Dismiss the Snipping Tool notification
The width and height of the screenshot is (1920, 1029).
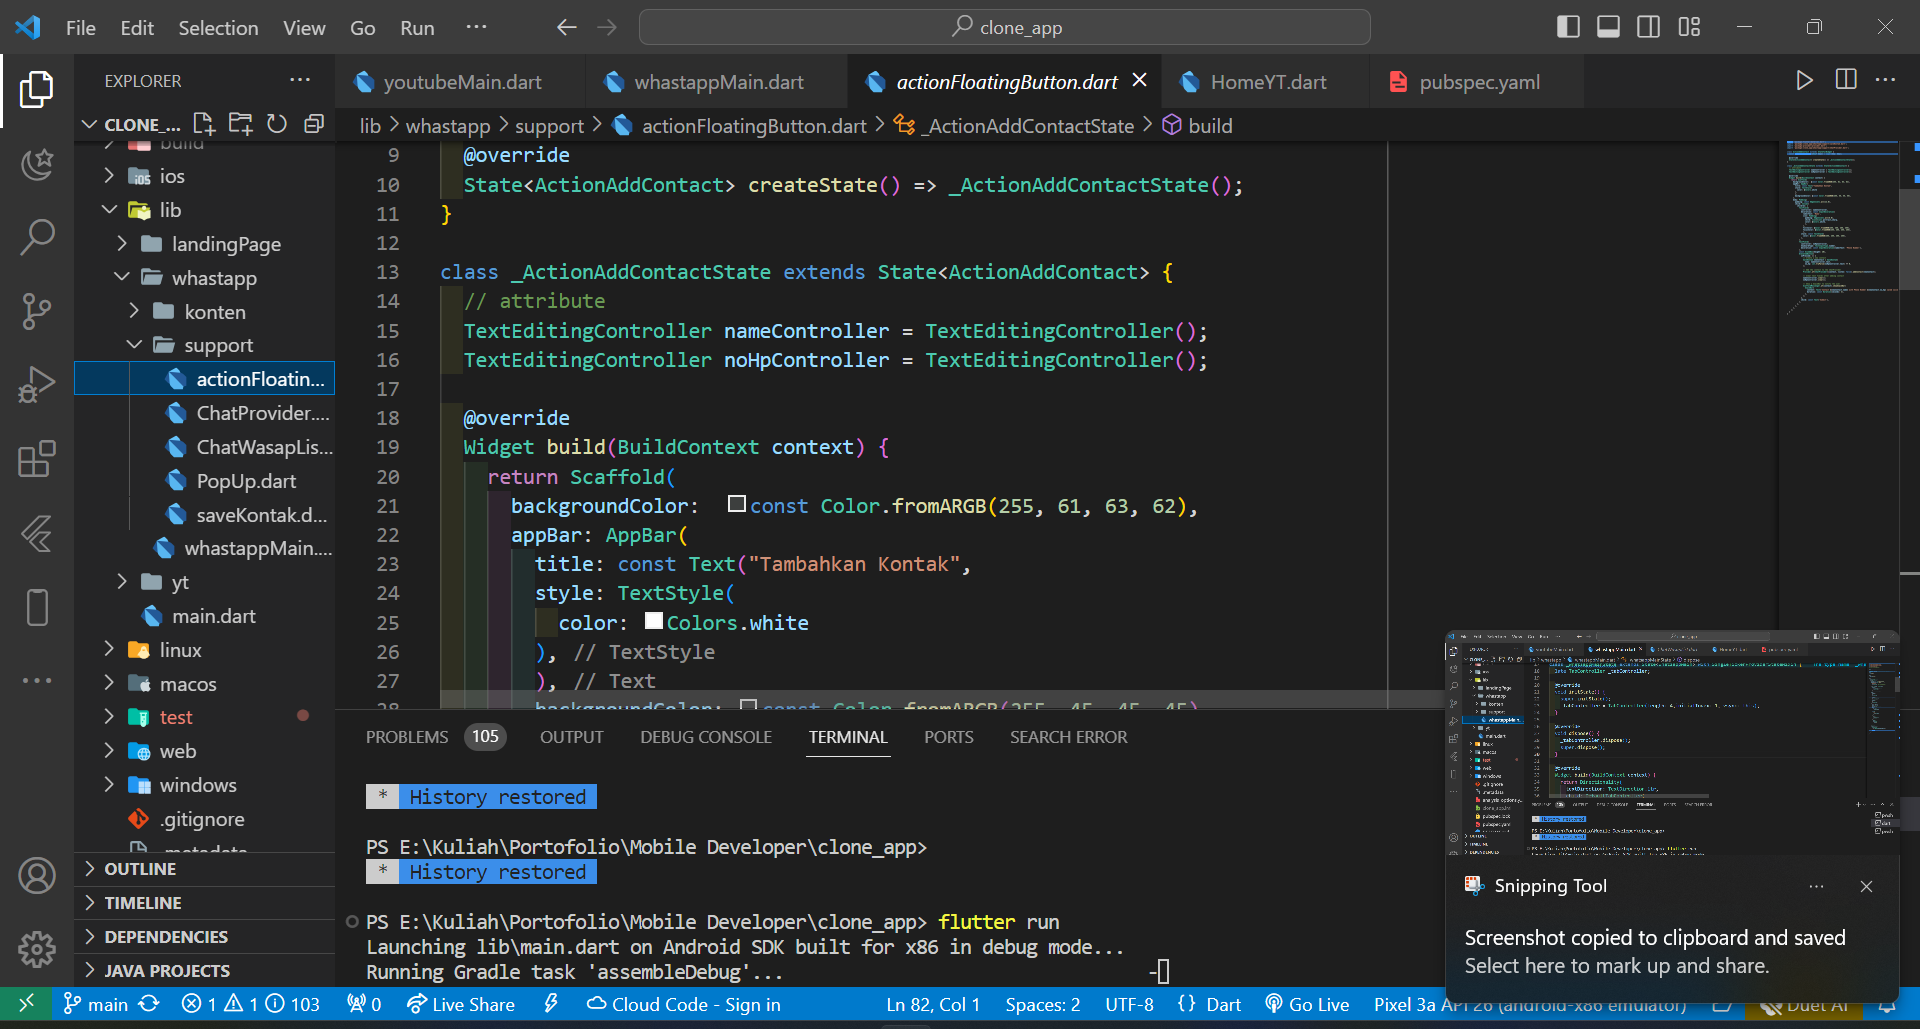click(x=1866, y=887)
